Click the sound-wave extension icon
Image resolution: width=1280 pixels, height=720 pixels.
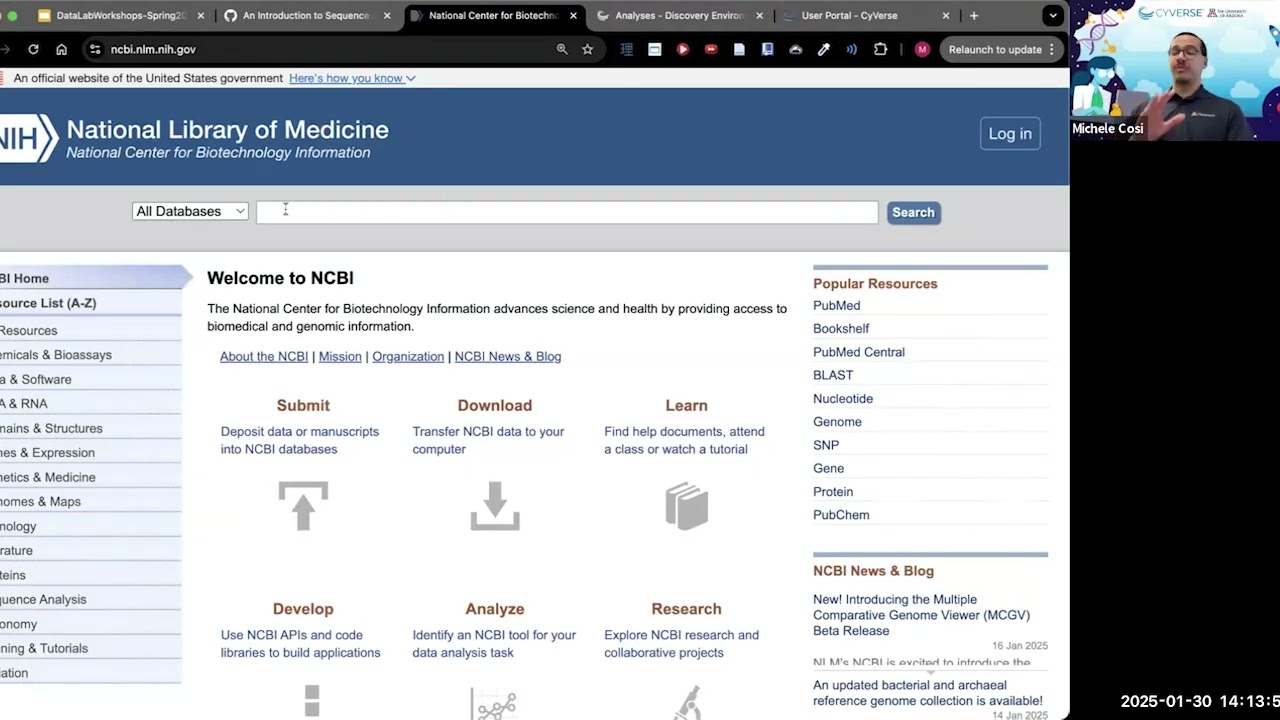click(852, 49)
